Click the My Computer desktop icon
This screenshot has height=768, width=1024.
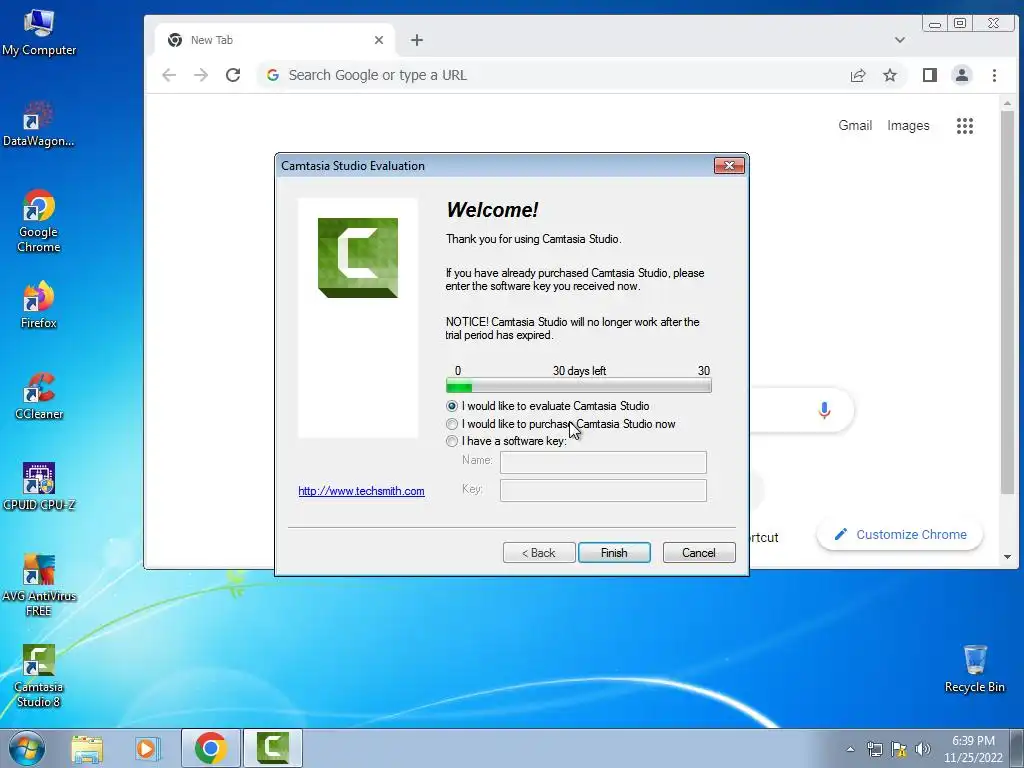(39, 33)
